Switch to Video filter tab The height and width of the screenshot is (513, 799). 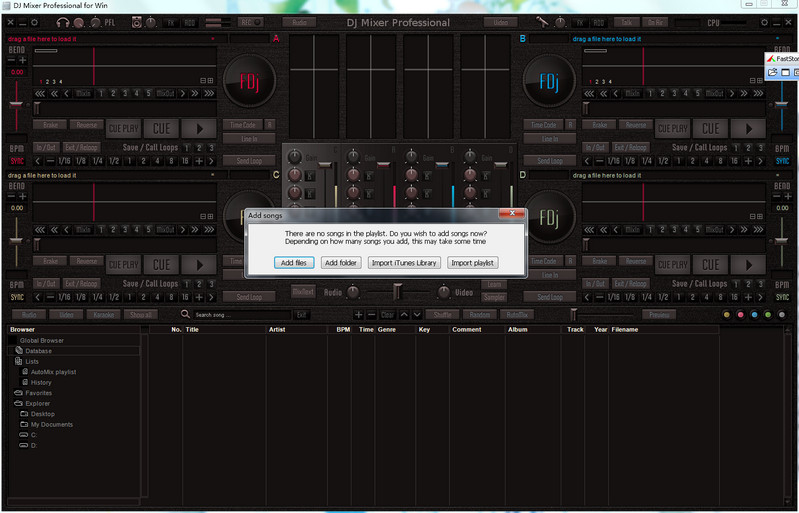(x=66, y=314)
